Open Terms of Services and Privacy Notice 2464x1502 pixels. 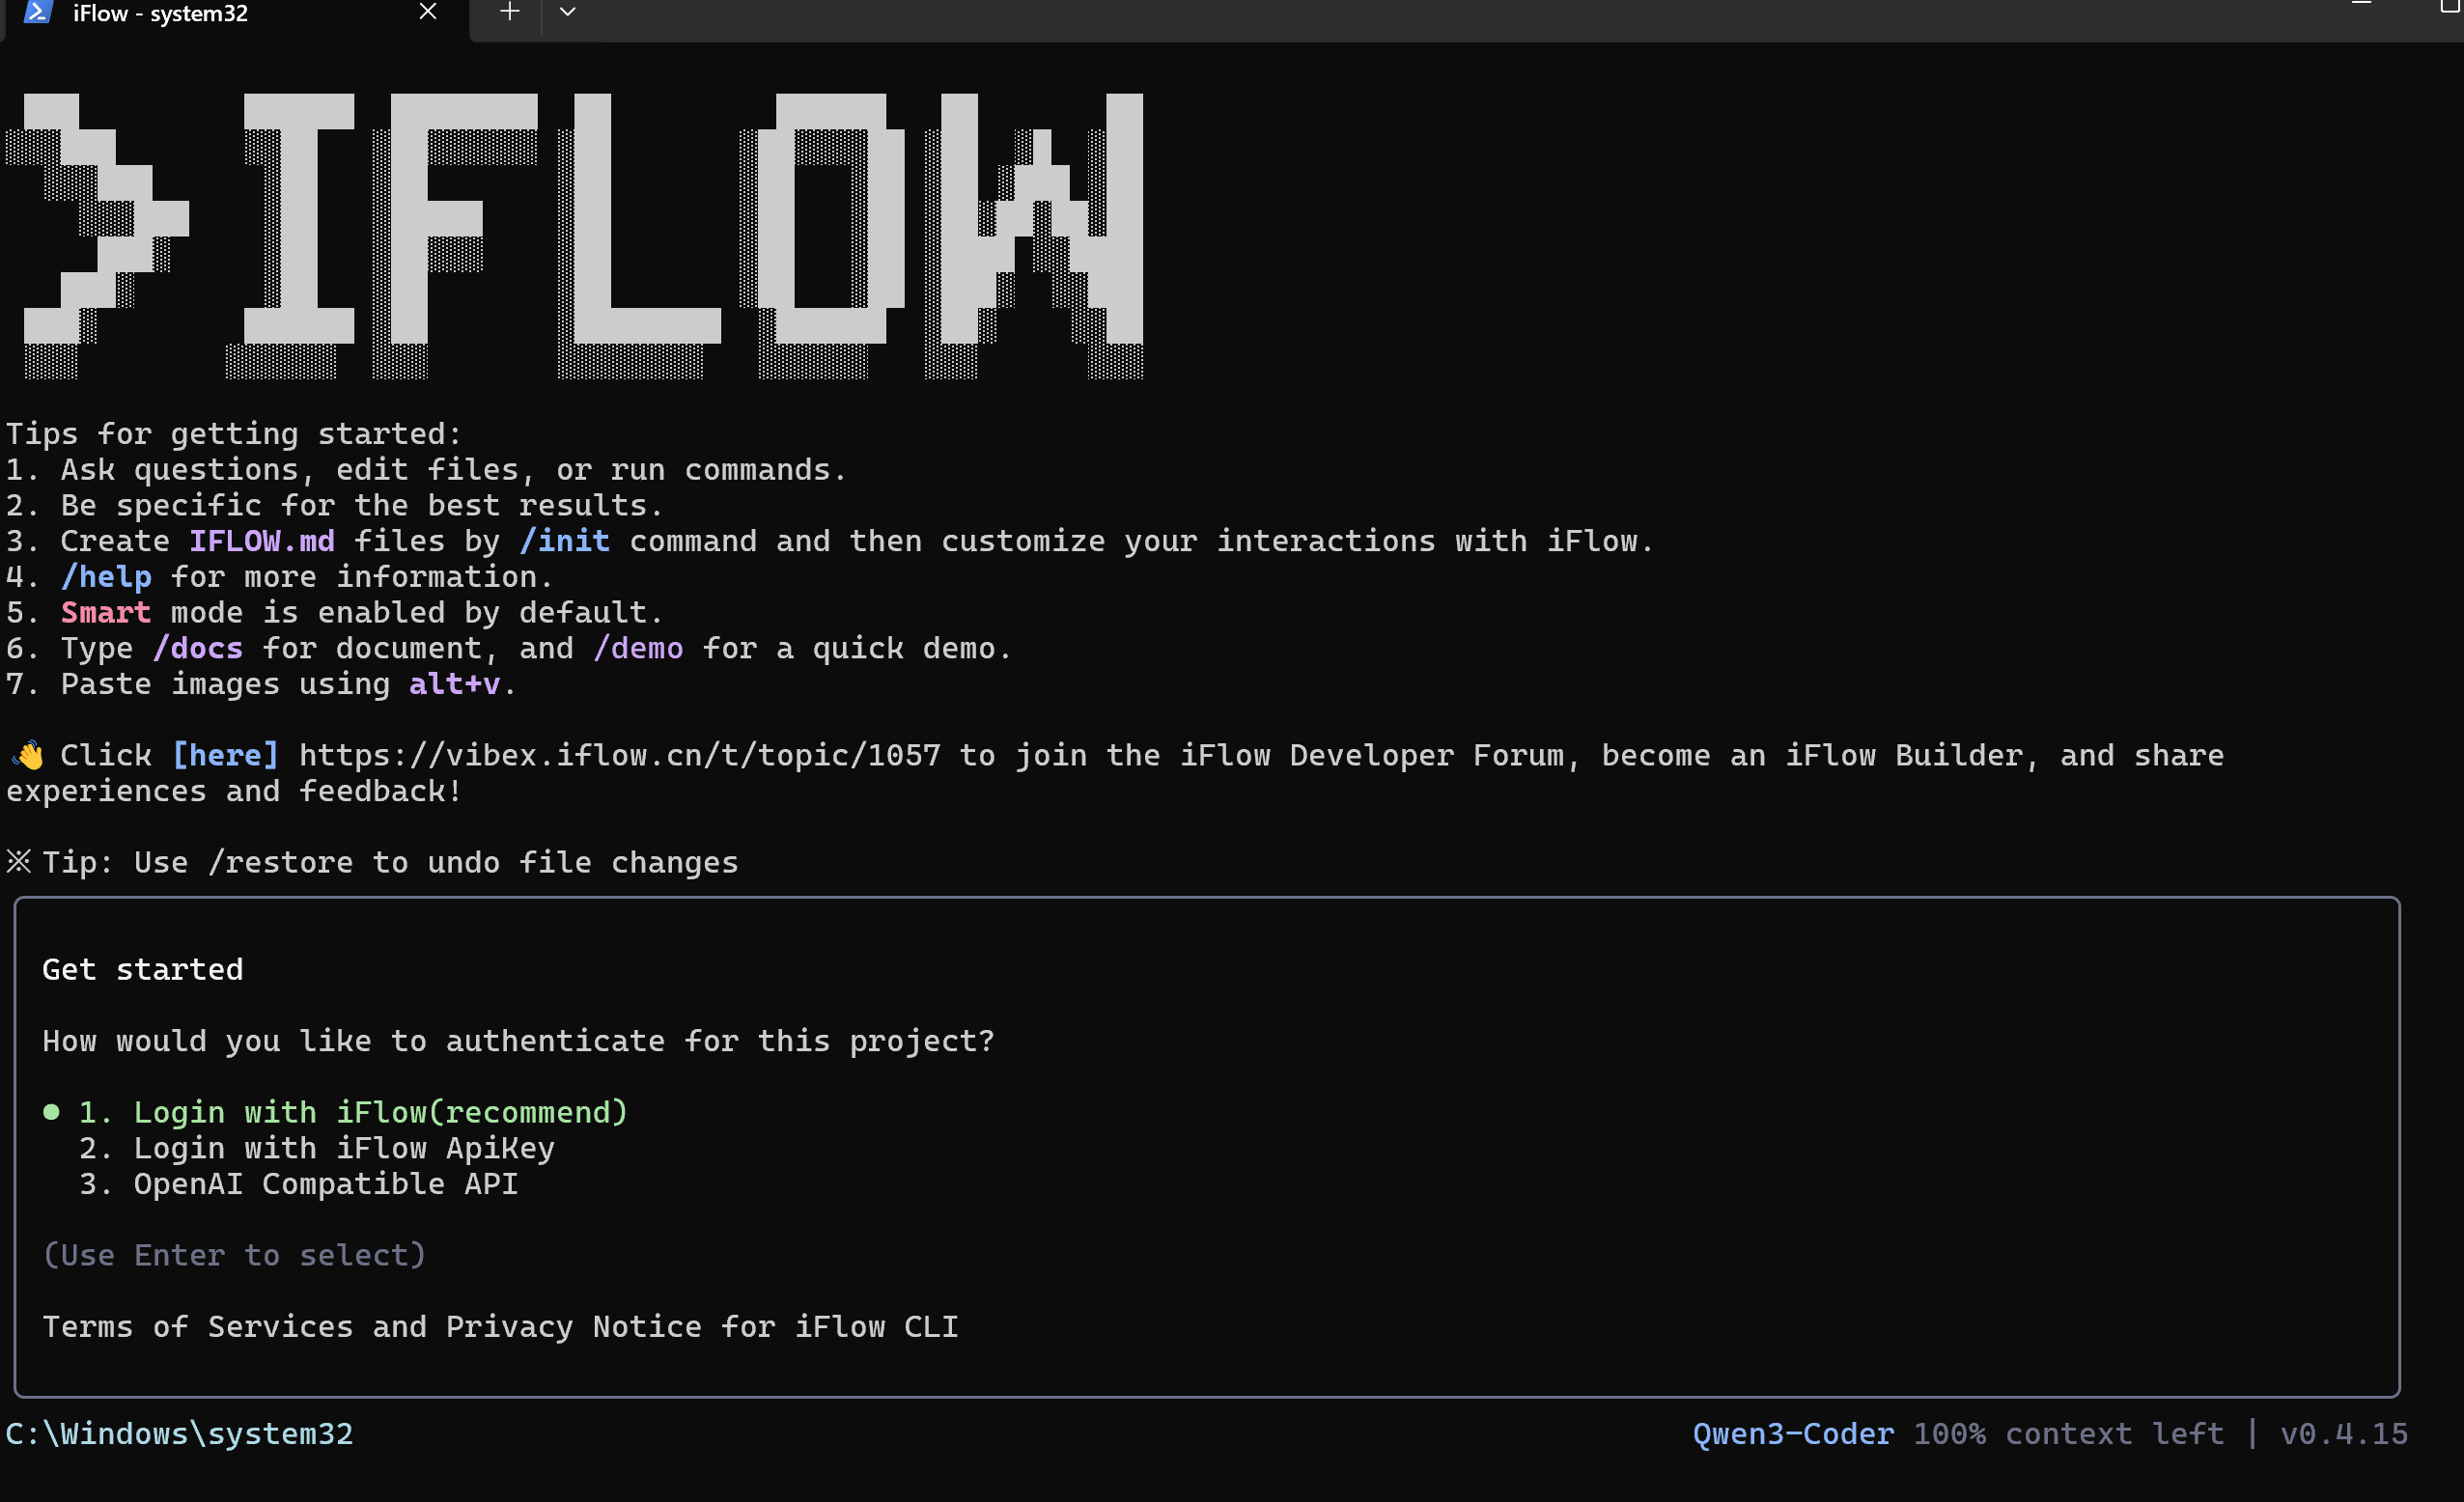(500, 1326)
